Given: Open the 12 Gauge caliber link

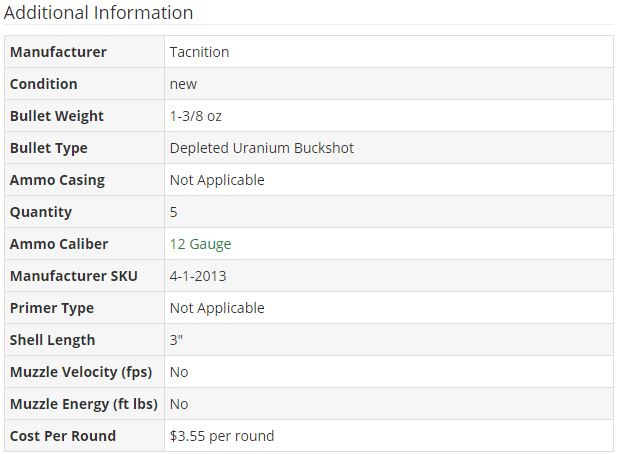Looking at the screenshot, I should click(200, 244).
